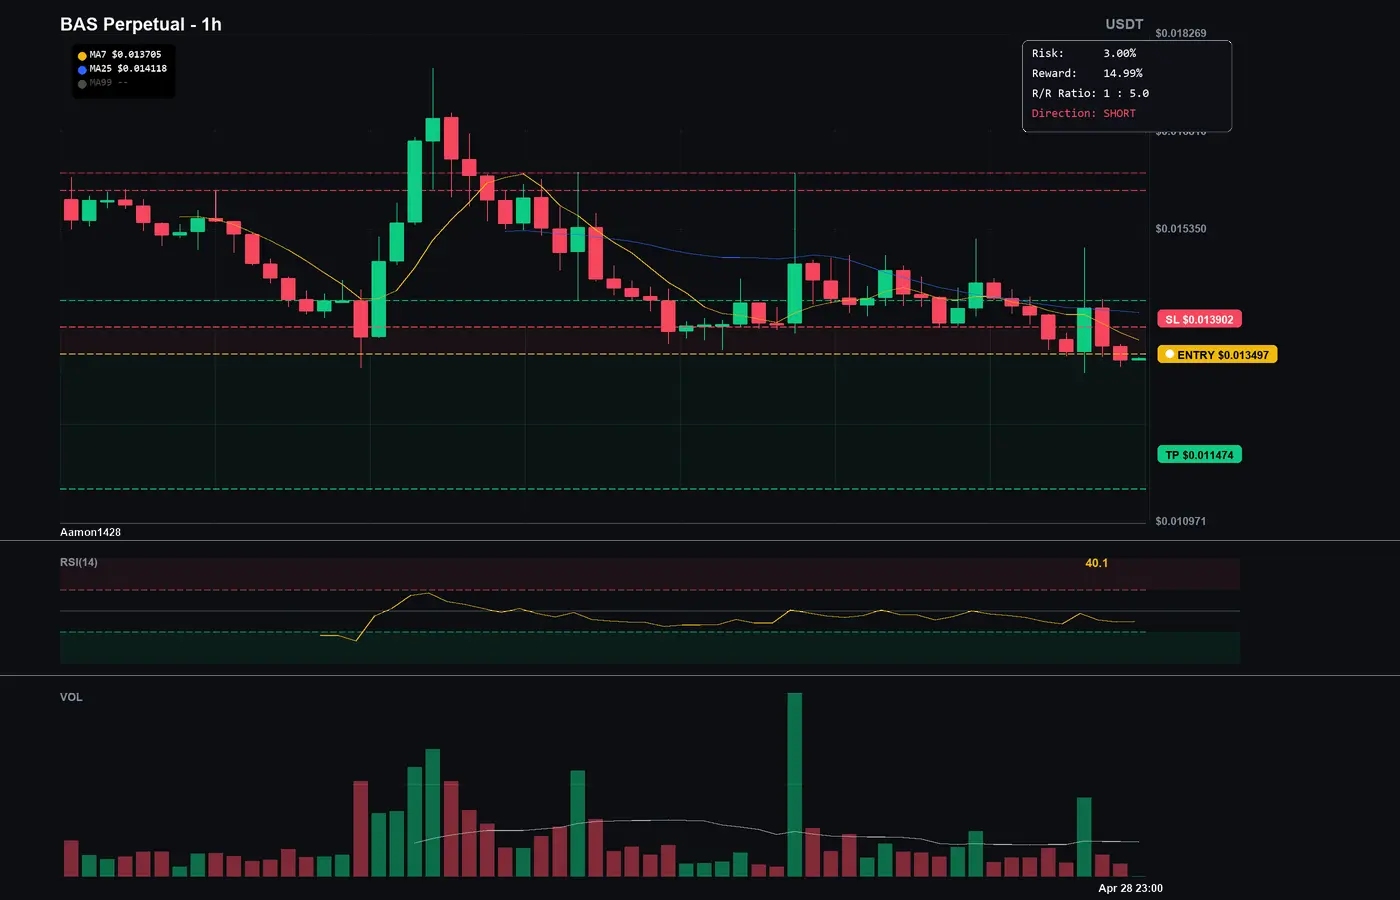Click the $0.015350 price axis label

click(x=1180, y=229)
